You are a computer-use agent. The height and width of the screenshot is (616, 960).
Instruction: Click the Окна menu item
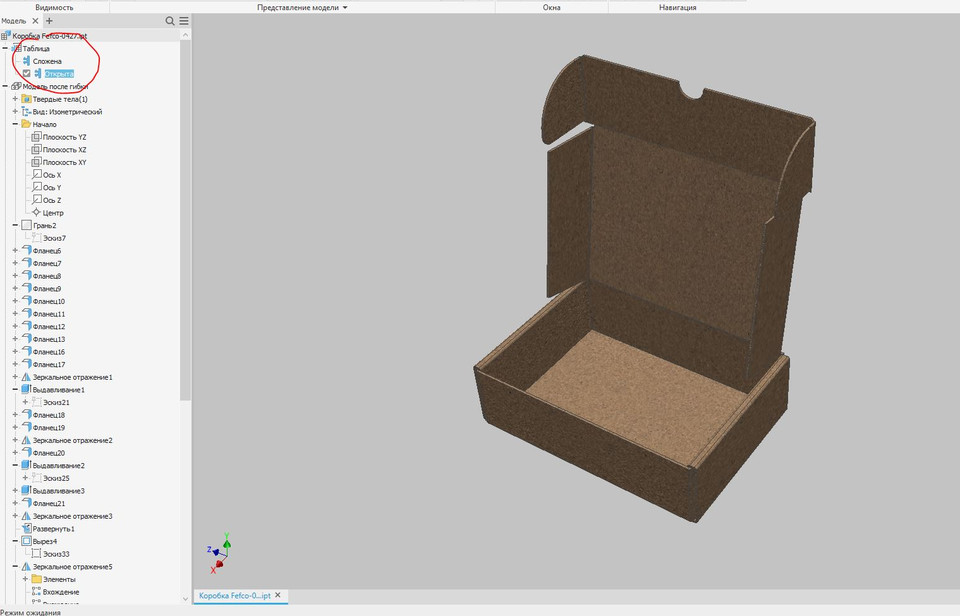(553, 5)
